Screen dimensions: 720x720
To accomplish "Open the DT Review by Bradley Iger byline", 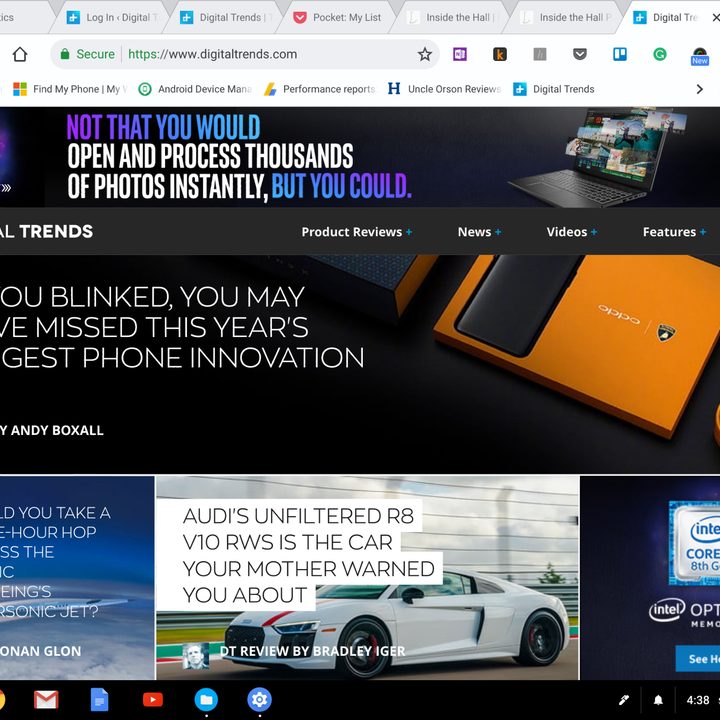I will [312, 651].
